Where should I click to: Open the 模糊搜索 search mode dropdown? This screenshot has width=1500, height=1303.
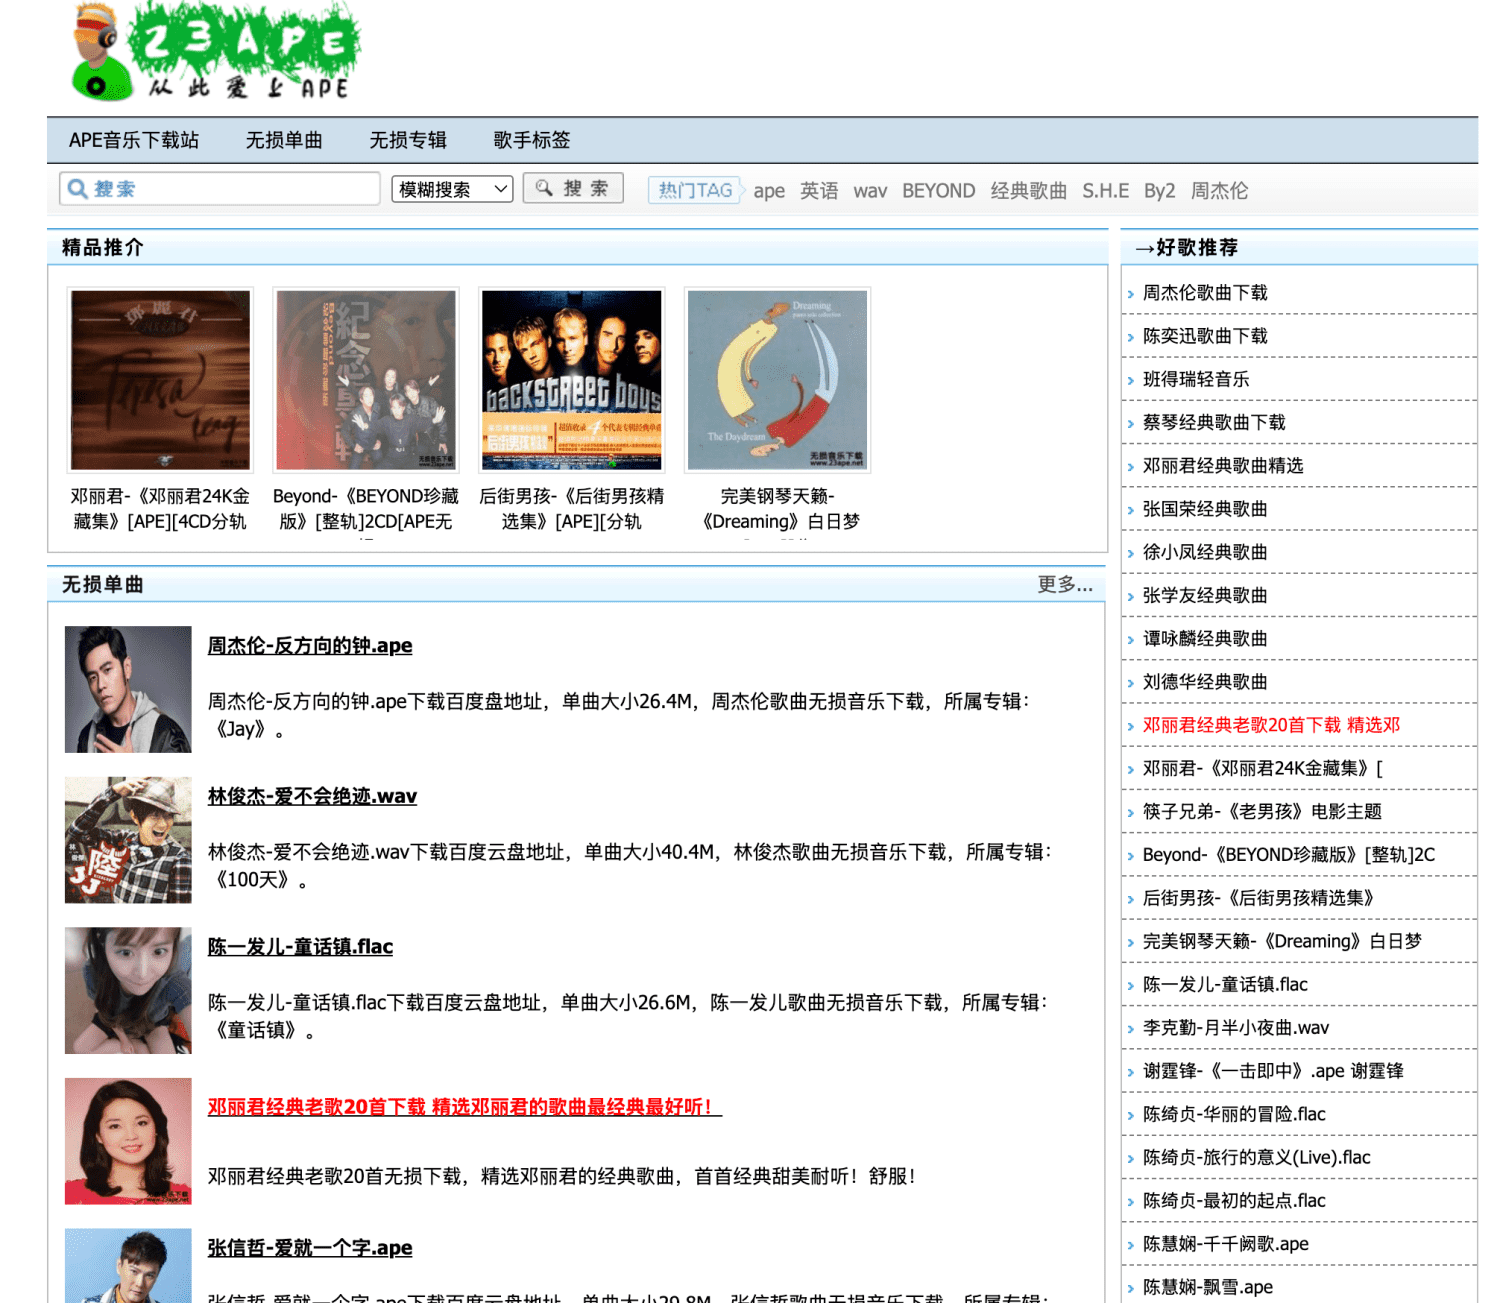coord(453,189)
